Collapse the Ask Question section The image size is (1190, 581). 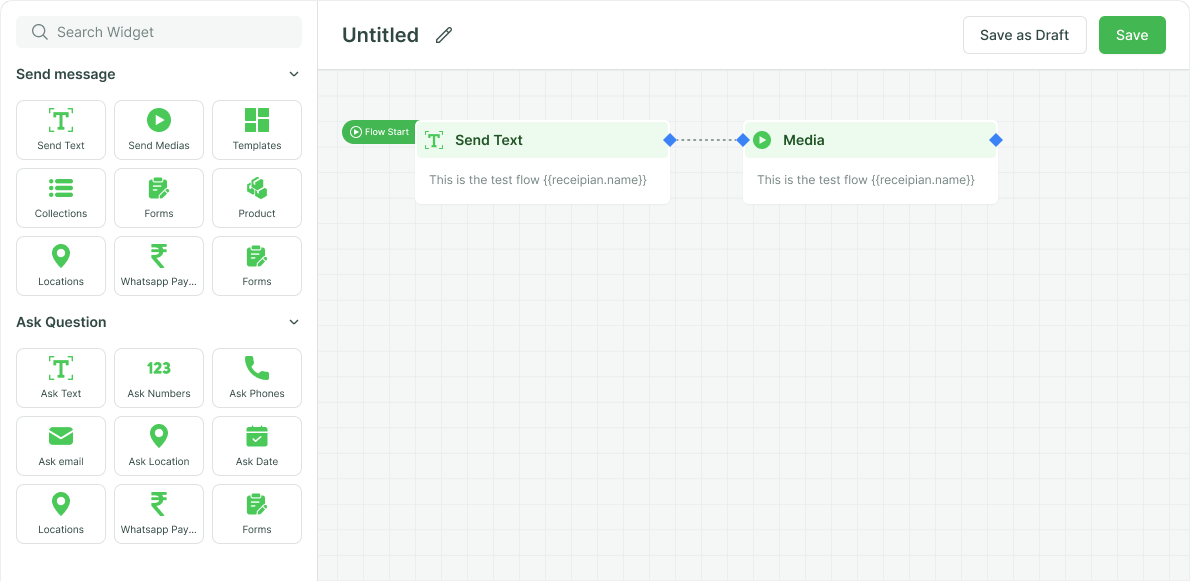point(293,322)
